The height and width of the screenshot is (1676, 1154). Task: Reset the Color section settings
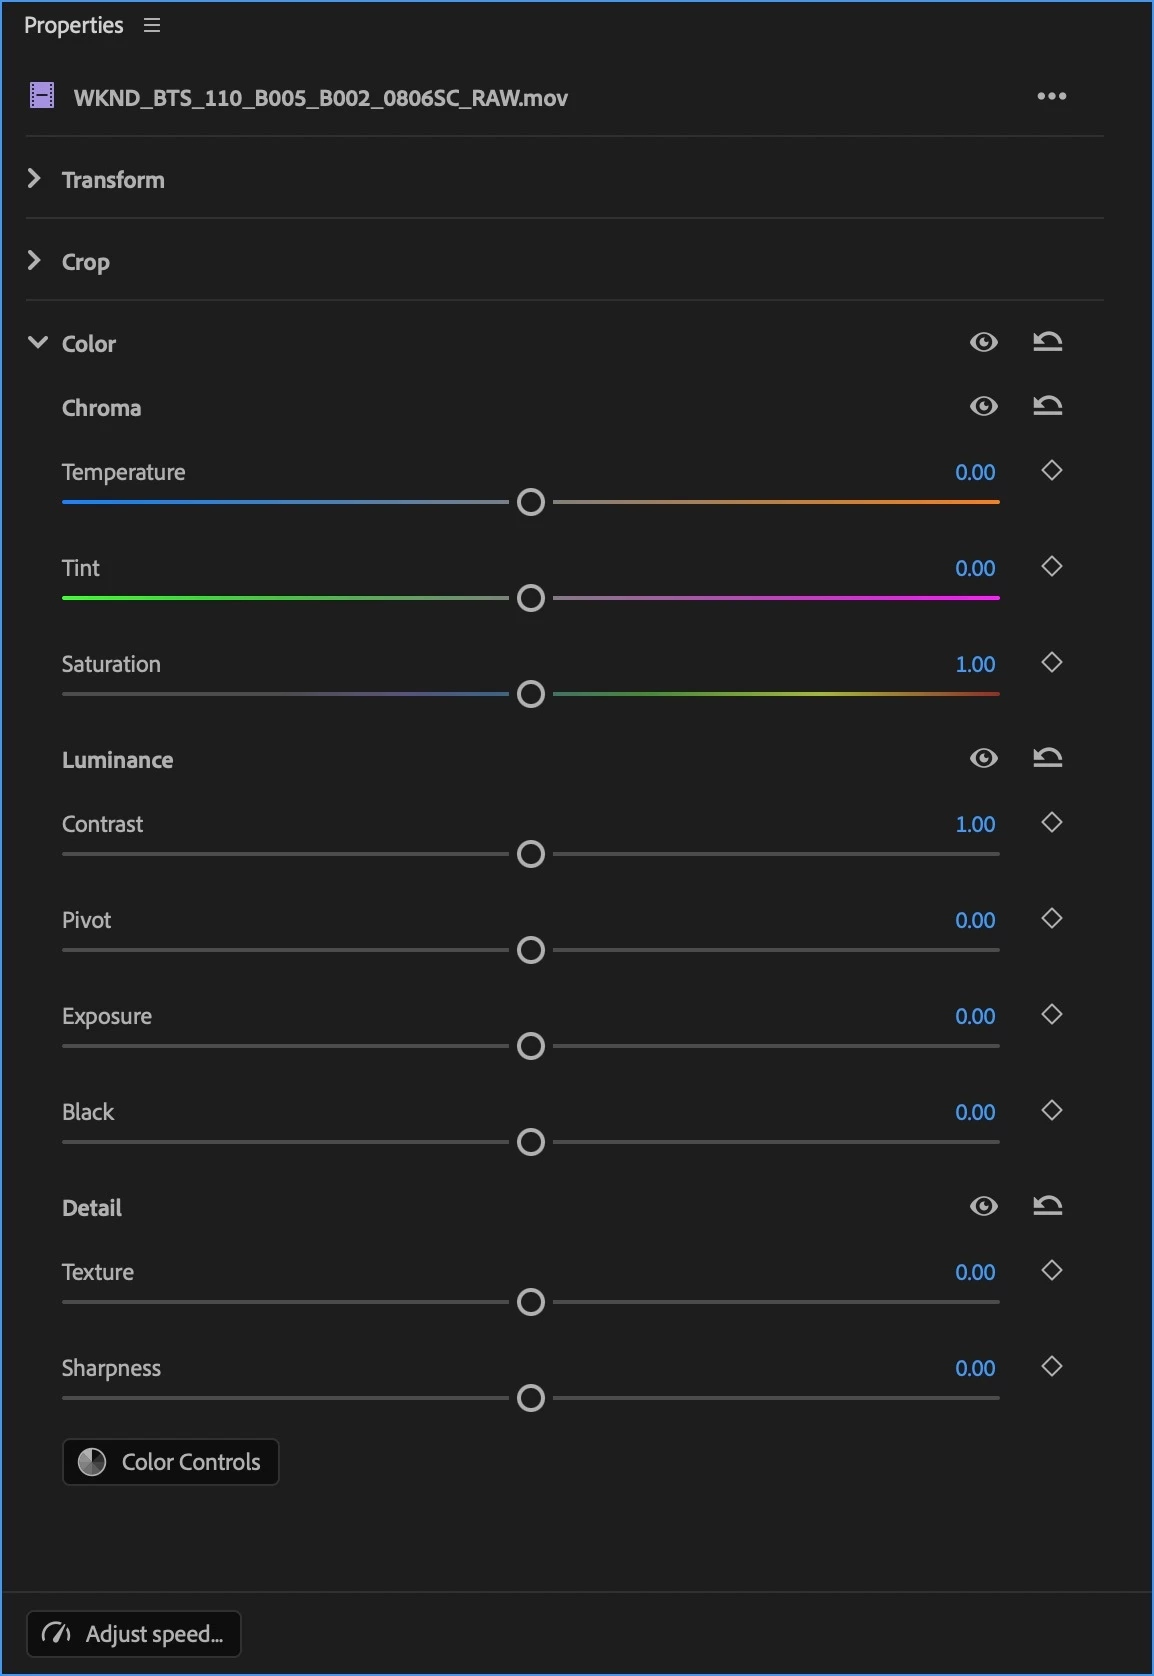[x=1047, y=343]
